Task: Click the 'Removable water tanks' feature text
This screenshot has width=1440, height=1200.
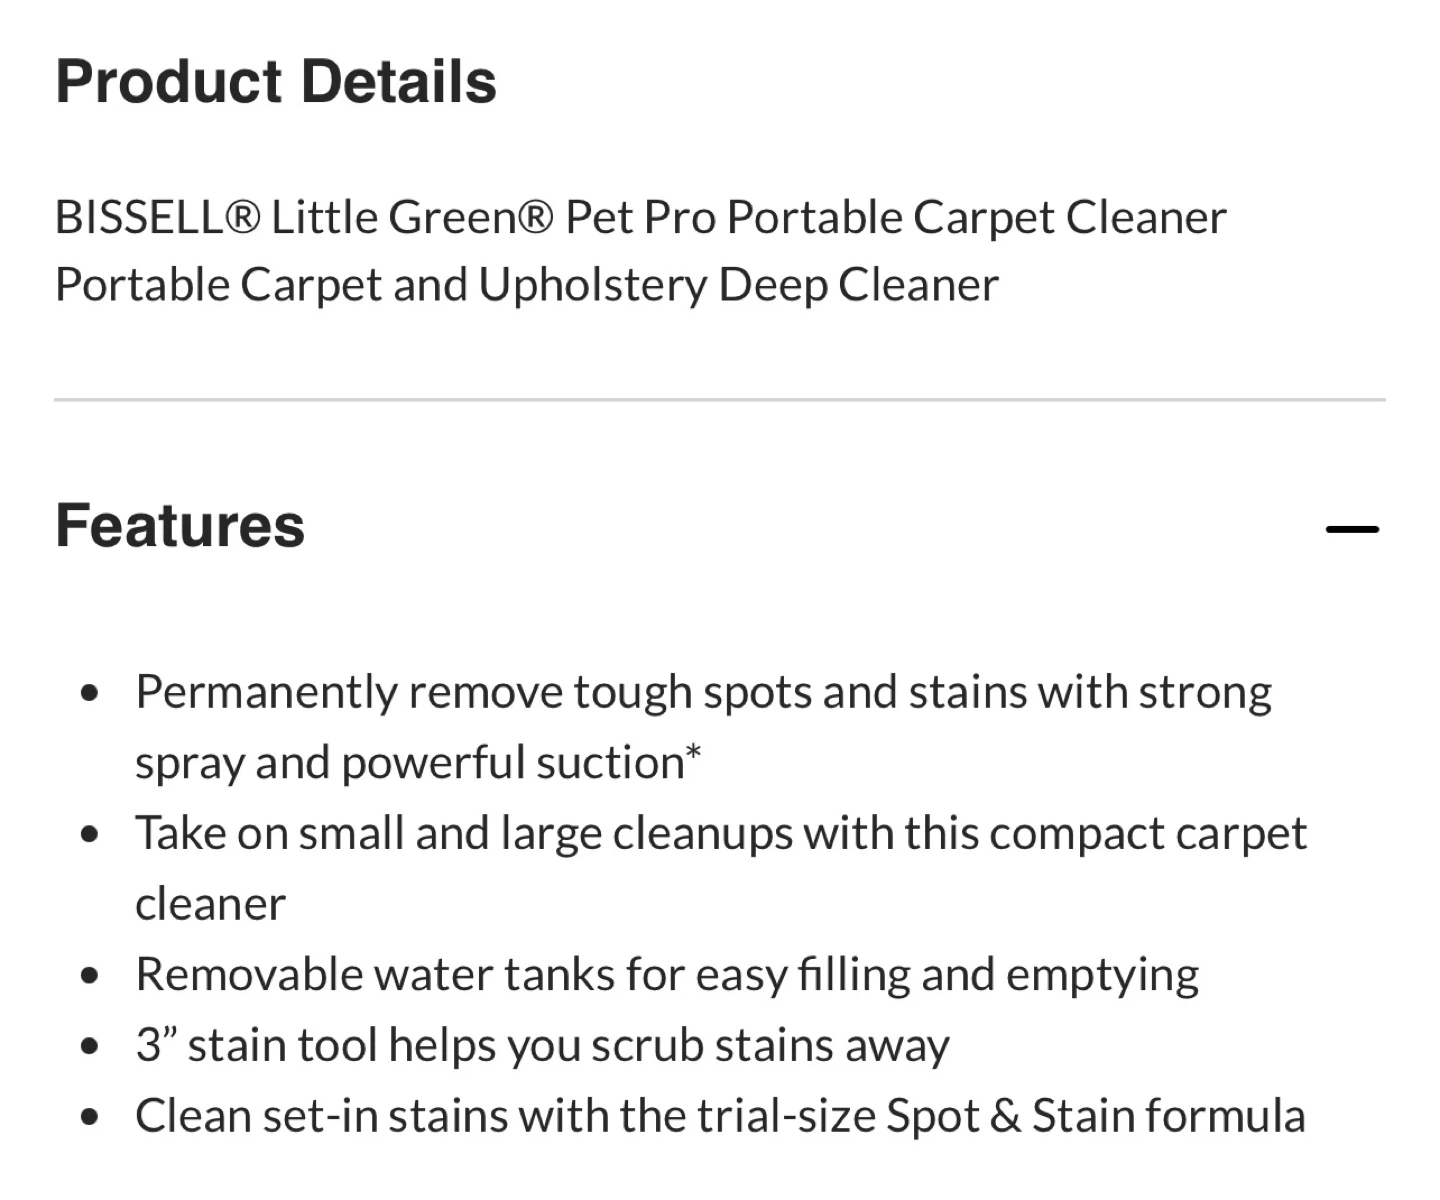Action: tap(667, 975)
